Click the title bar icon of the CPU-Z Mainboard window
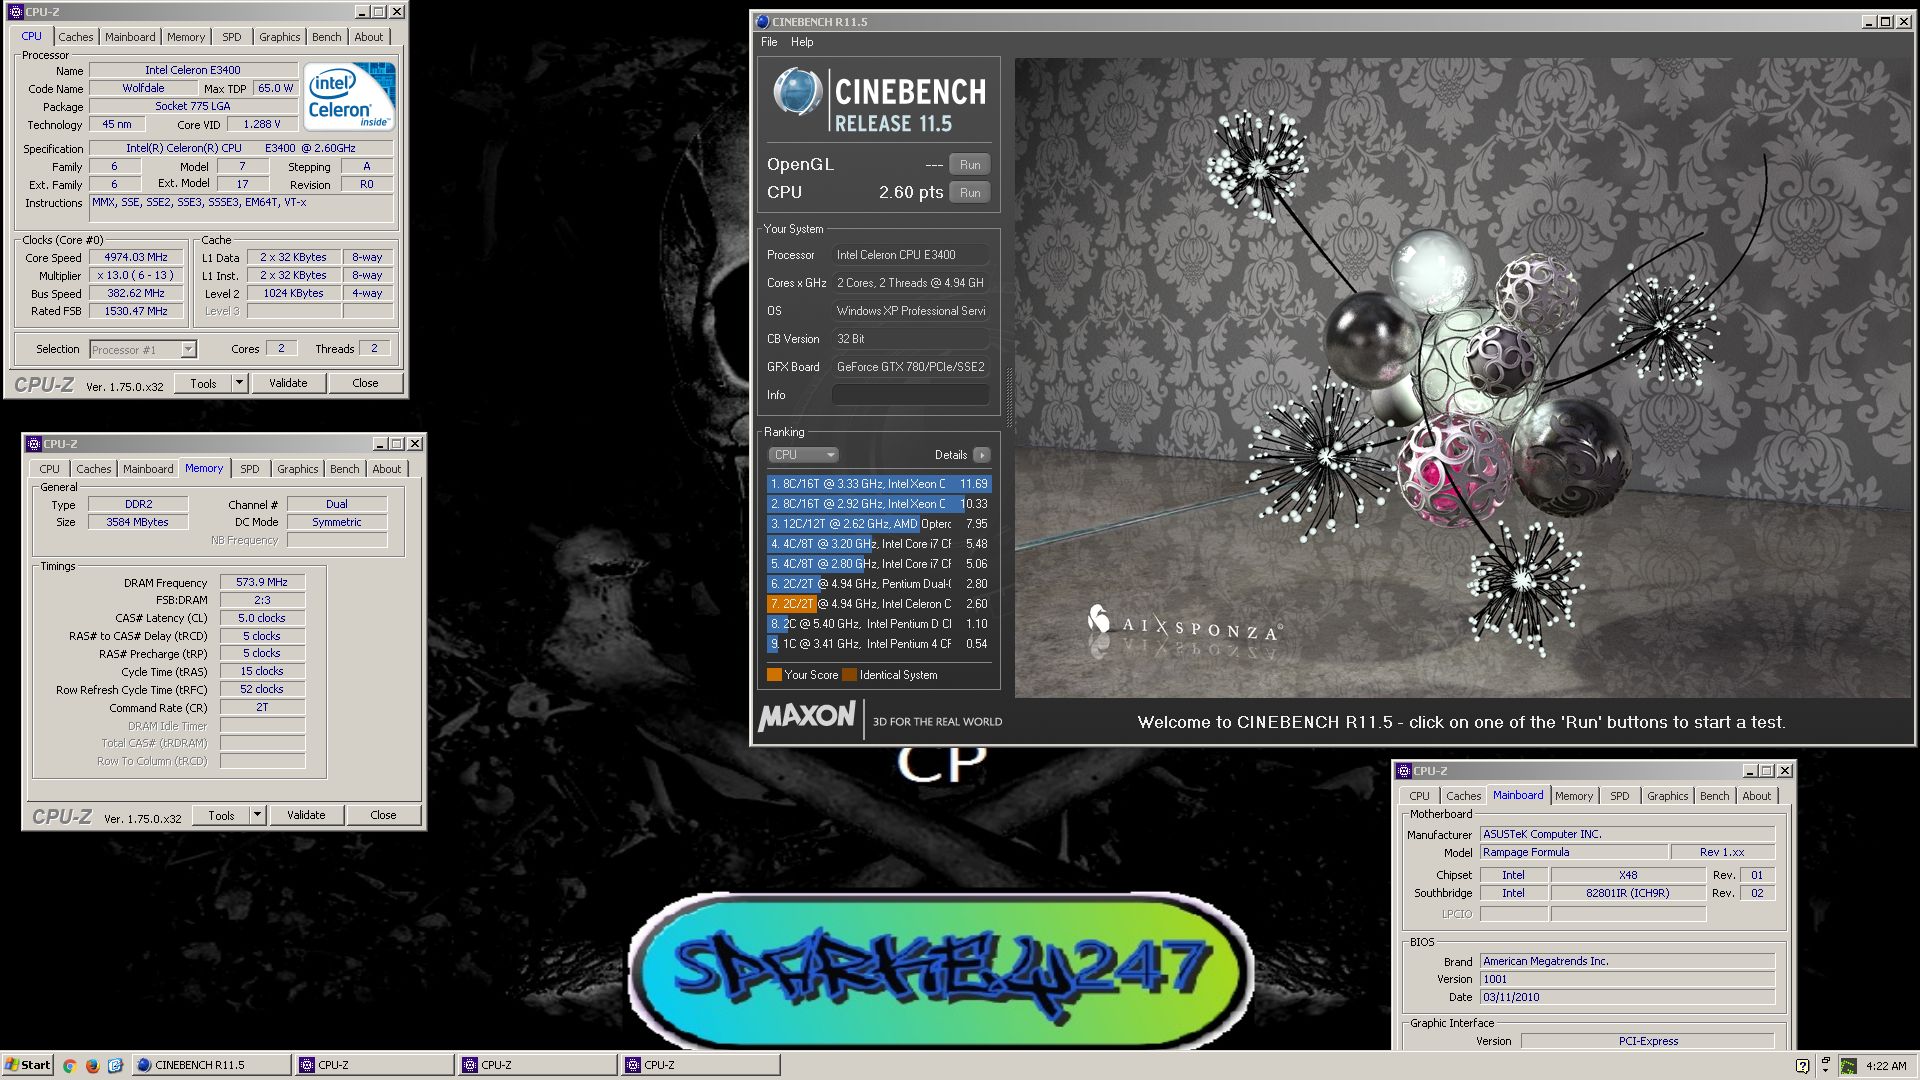Image resolution: width=1920 pixels, height=1080 pixels. 1403,771
